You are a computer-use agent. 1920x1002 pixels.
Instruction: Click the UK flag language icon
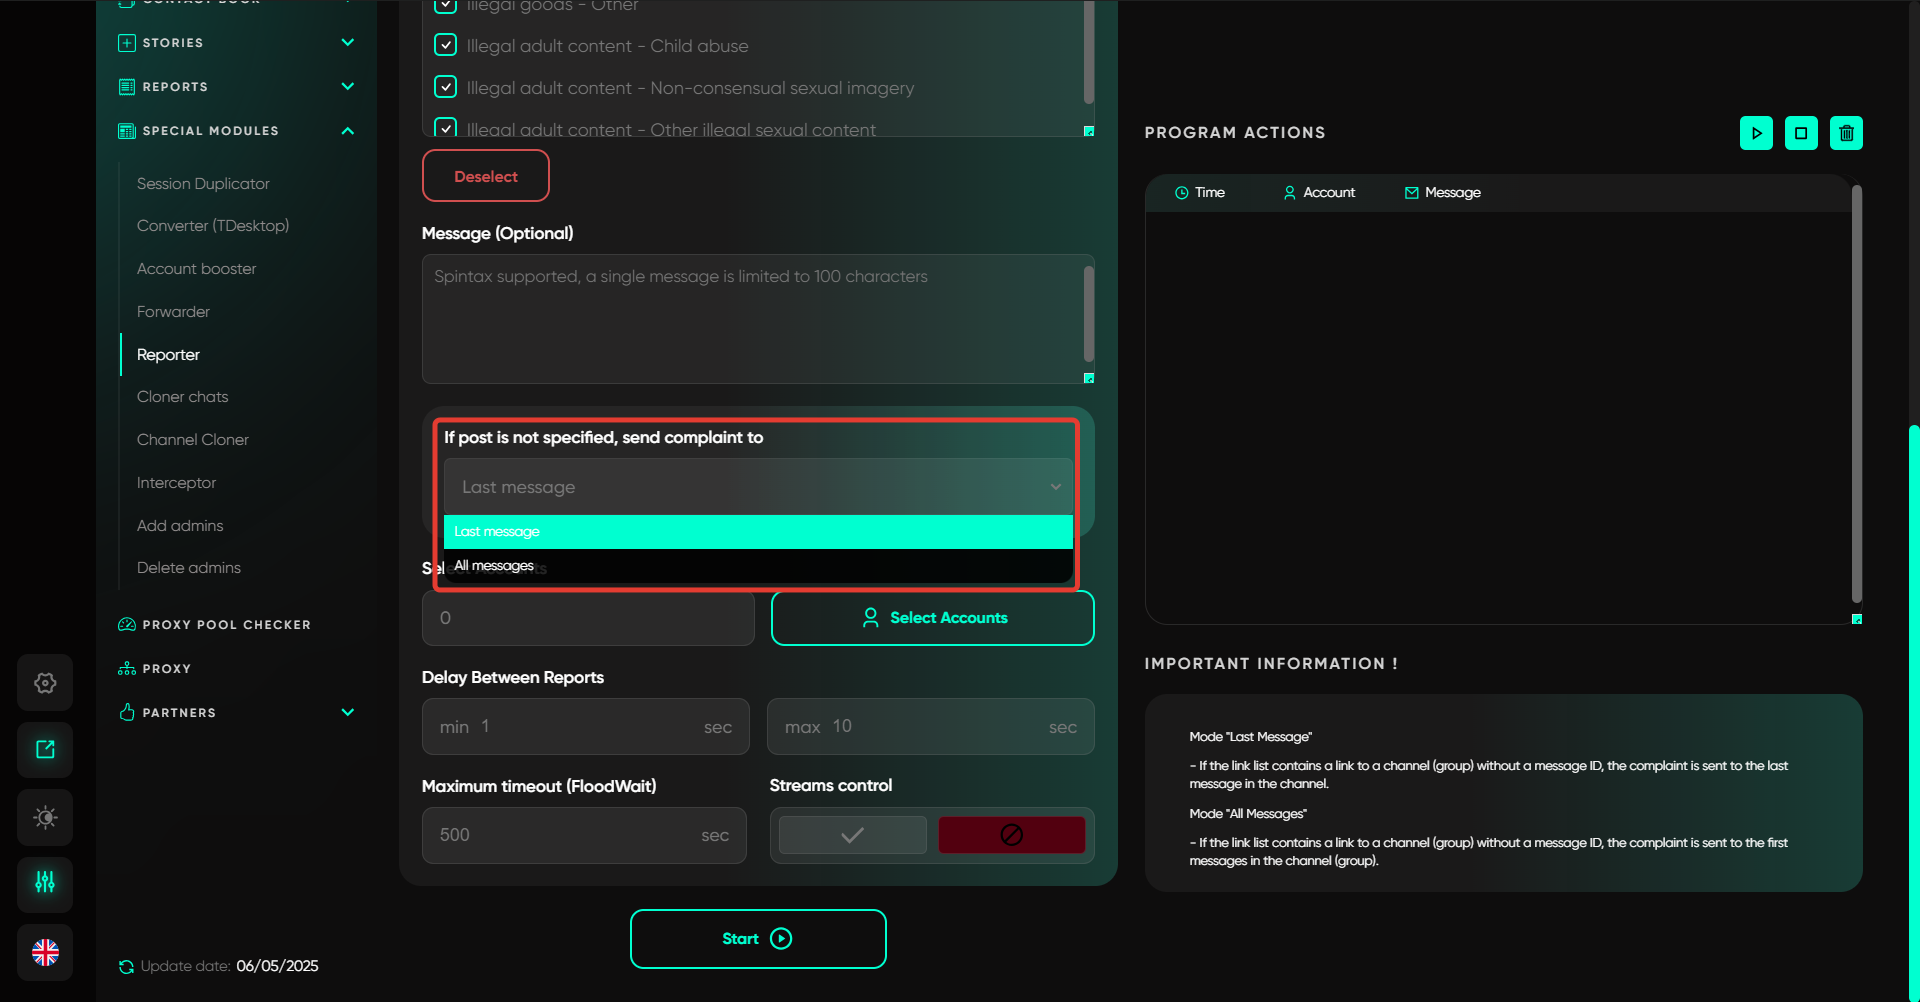pos(45,952)
